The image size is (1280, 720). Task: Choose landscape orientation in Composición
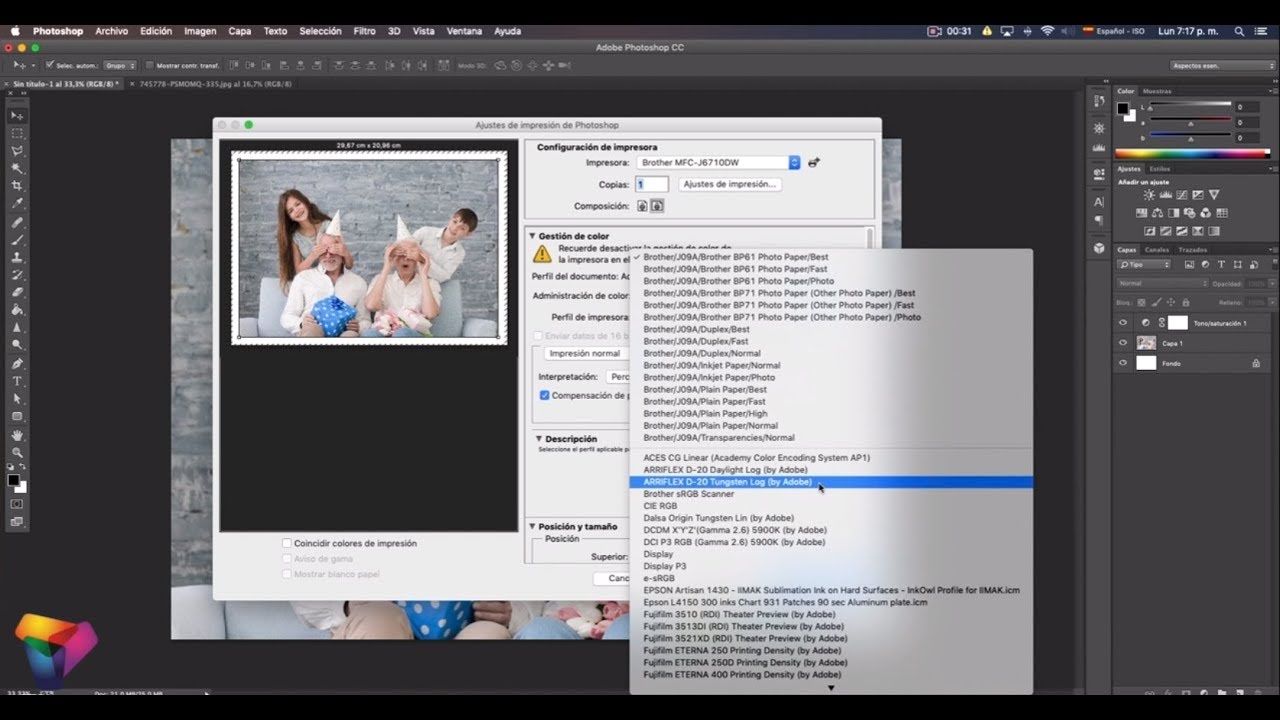tap(657, 206)
